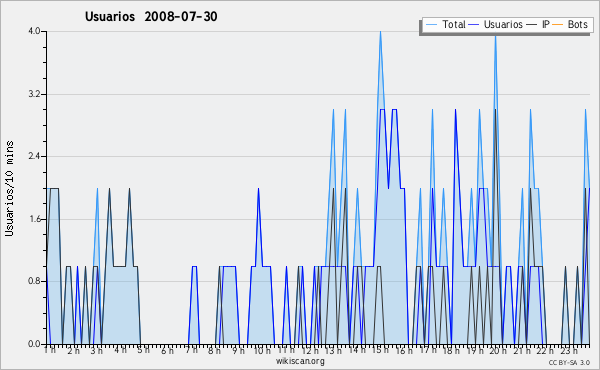Click the '19 h' x-axis label

point(475,350)
